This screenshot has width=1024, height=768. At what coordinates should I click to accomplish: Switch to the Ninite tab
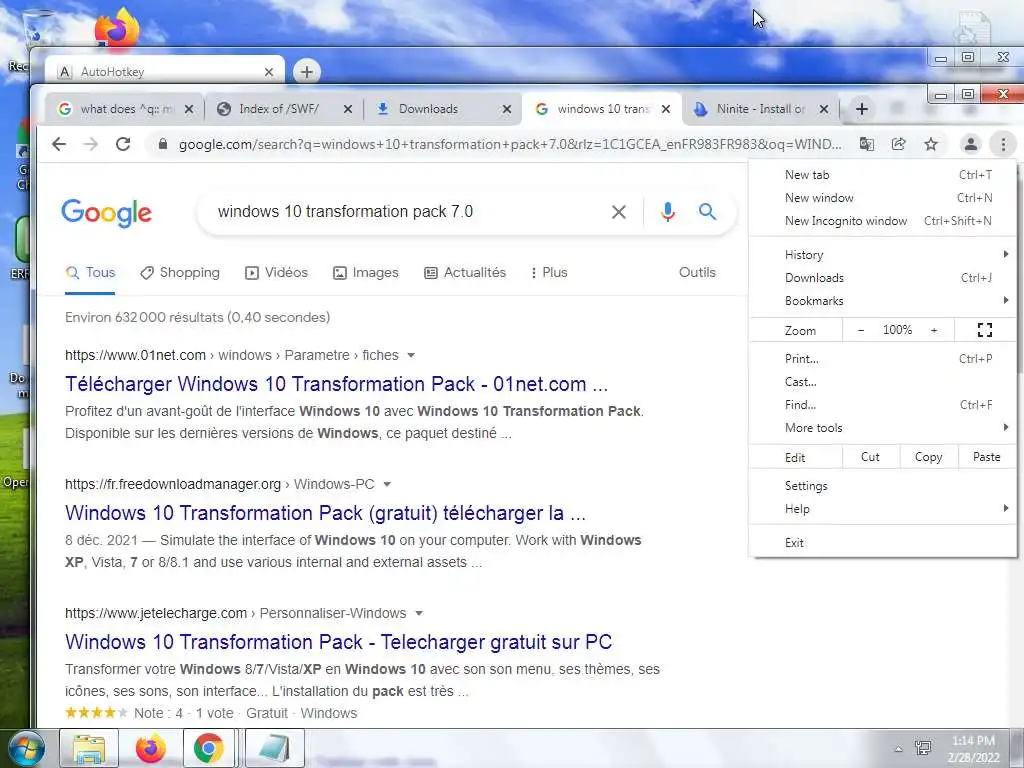[x=760, y=109]
